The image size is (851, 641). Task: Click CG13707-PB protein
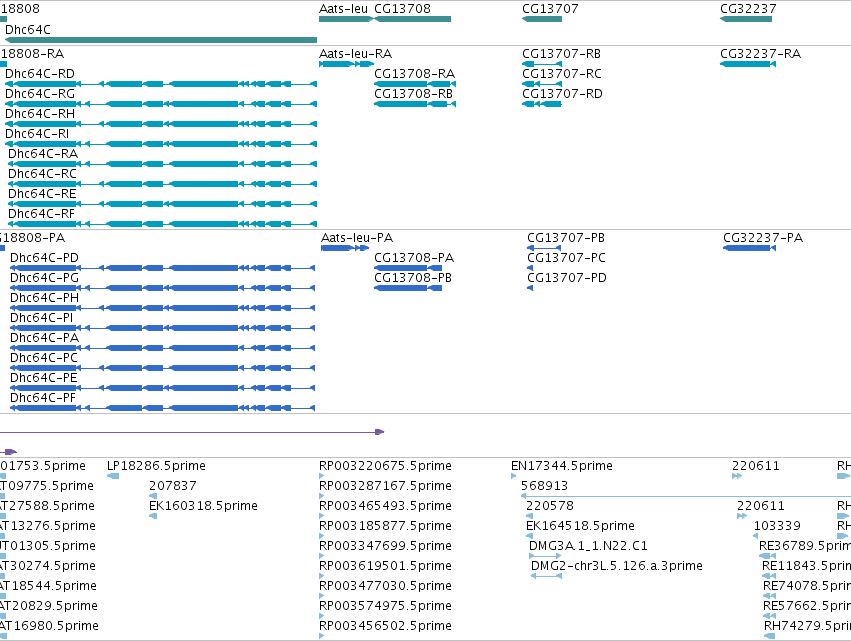pos(544,248)
